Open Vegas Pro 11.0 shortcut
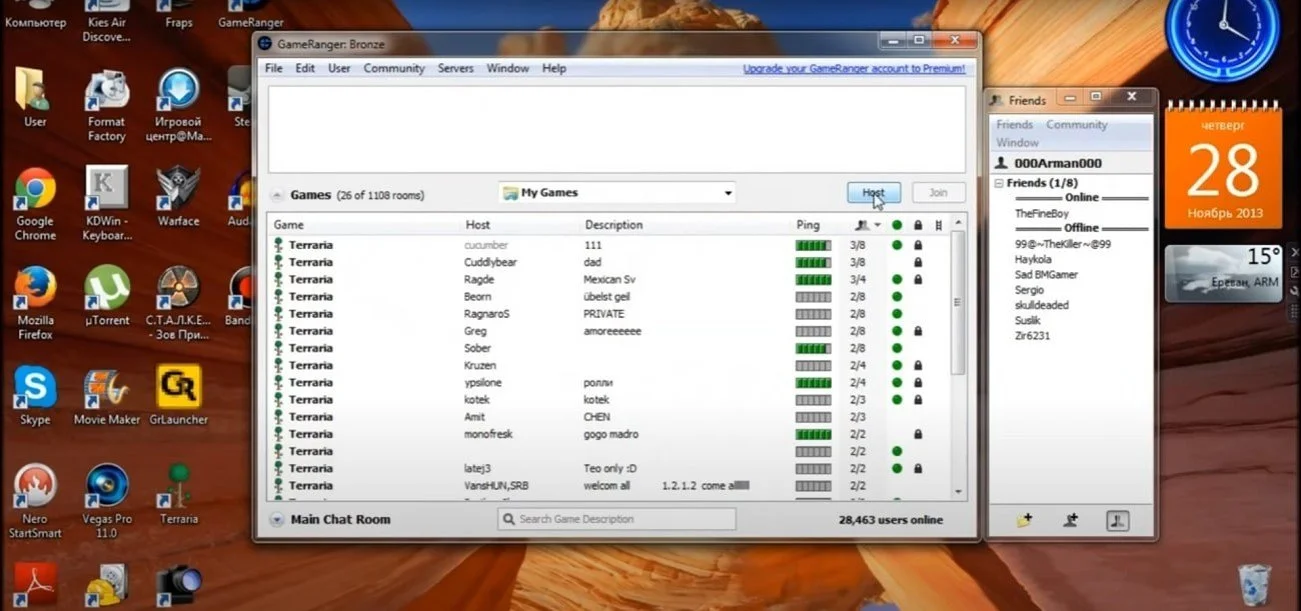Screen dimensions: 1301x611 (106, 502)
